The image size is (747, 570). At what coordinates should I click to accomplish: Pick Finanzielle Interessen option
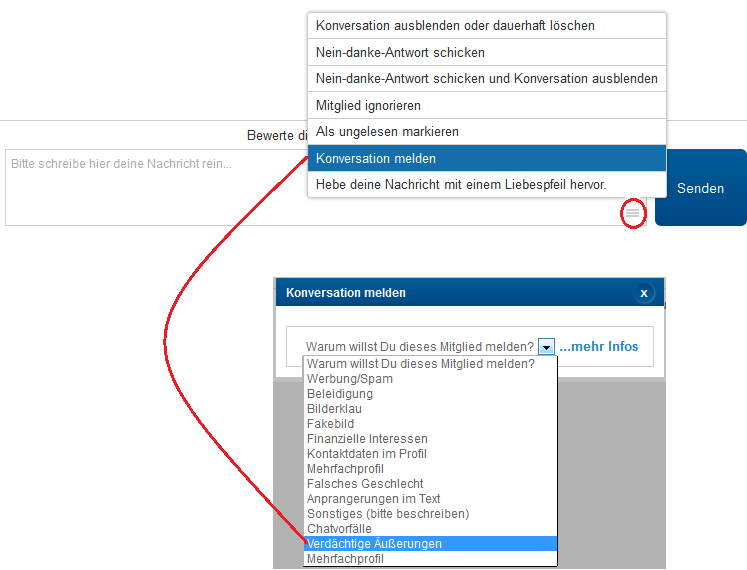[367, 439]
